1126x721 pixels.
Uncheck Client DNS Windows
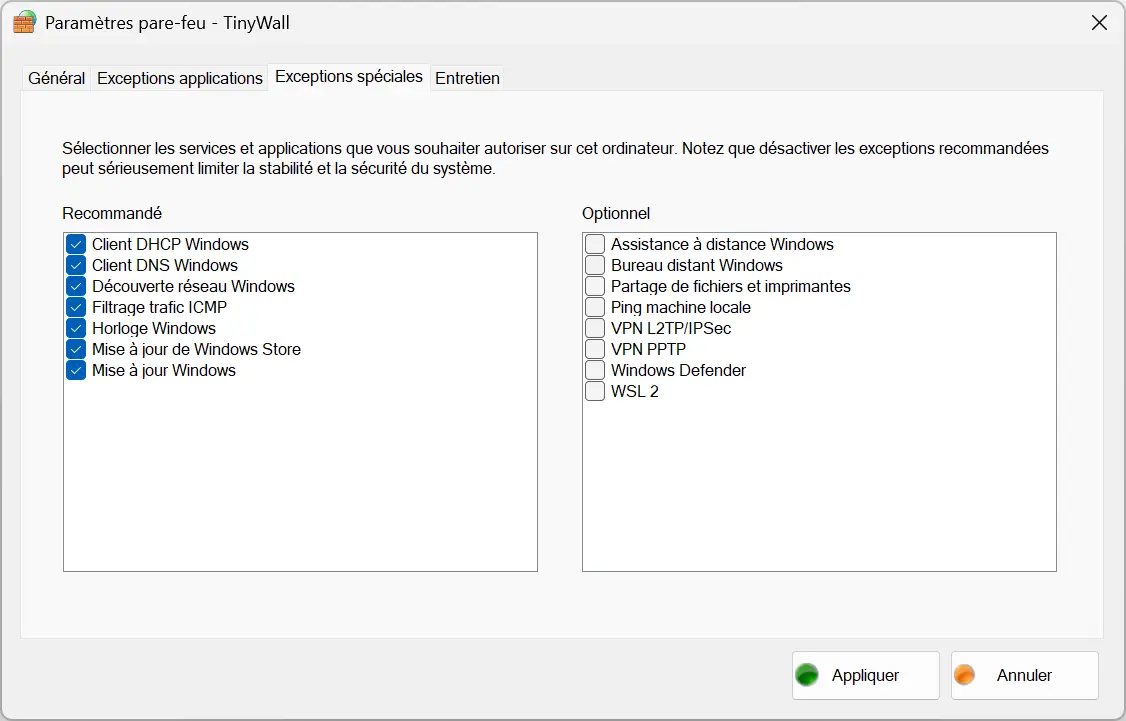coord(76,265)
